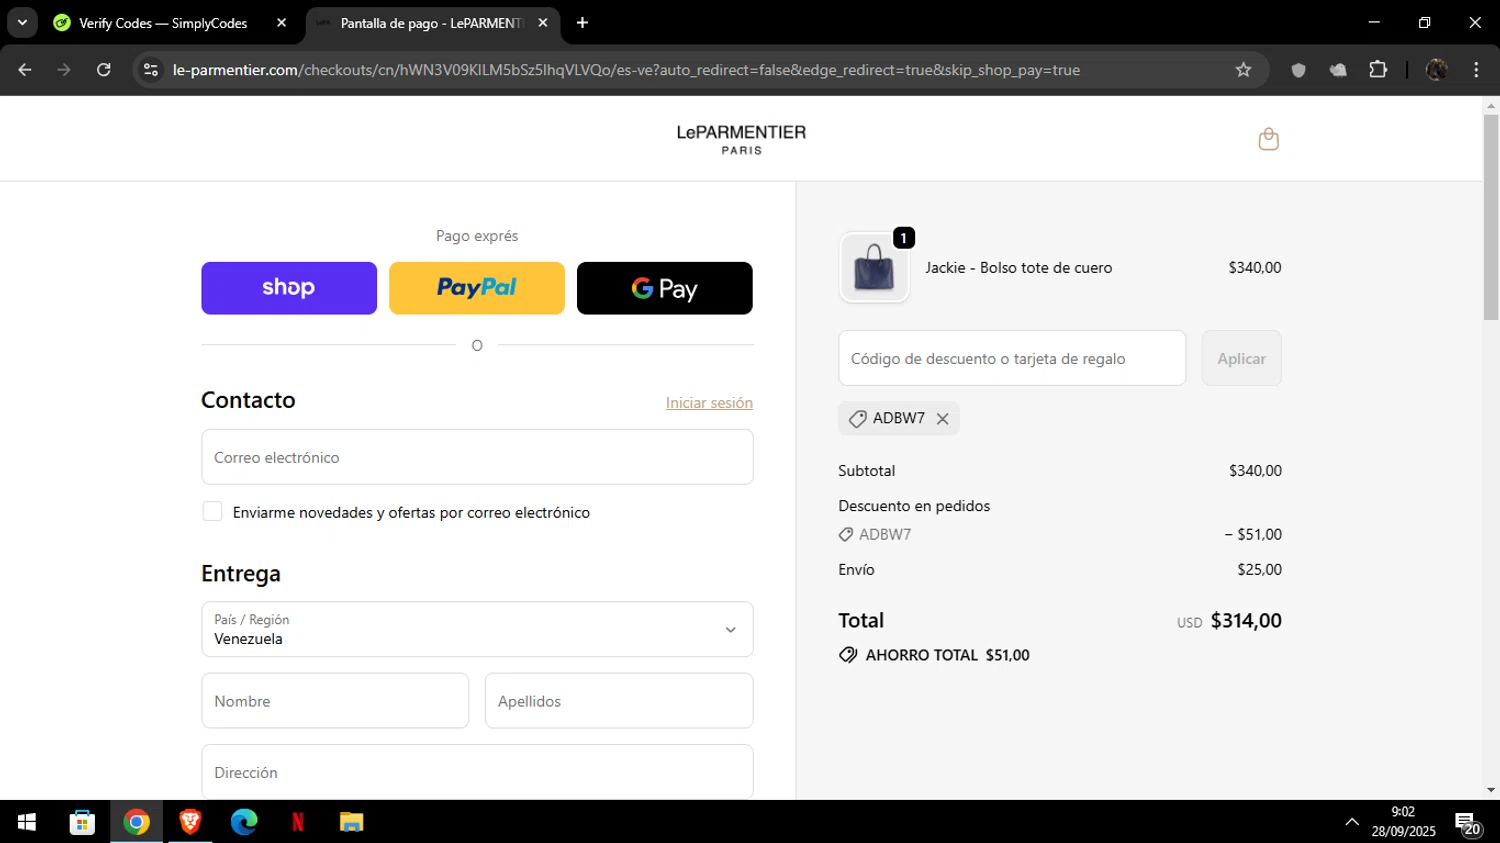Go back to previous page
Screen dimensions: 1500x843
point(25,70)
